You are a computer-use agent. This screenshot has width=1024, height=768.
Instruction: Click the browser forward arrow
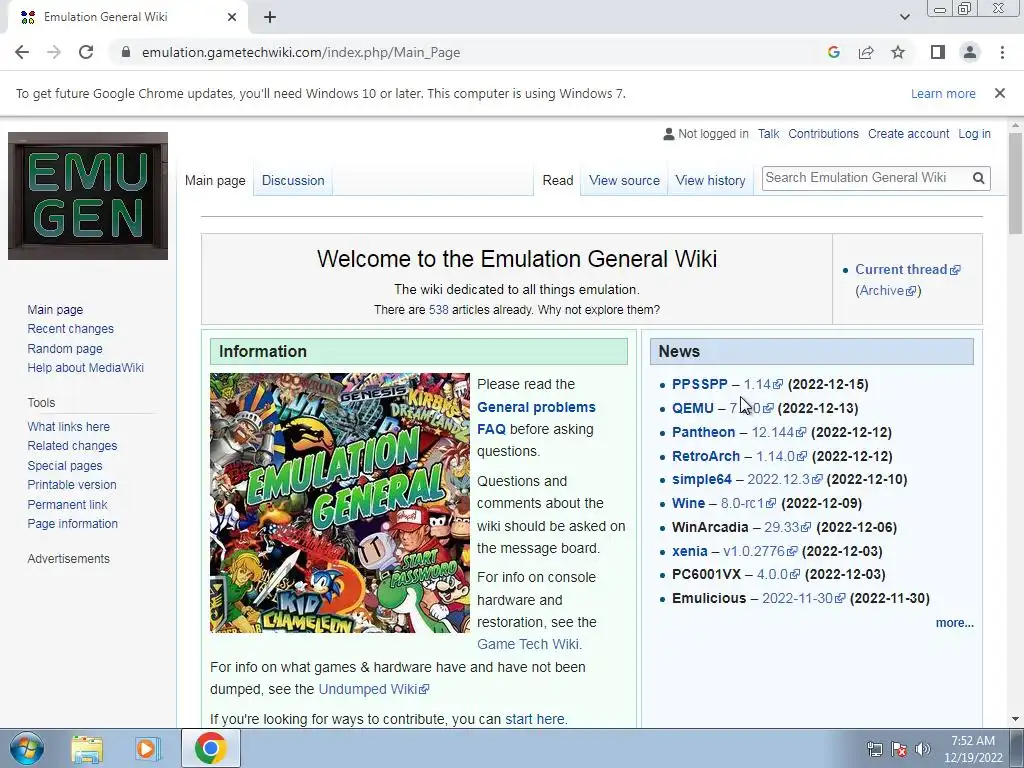[54, 52]
